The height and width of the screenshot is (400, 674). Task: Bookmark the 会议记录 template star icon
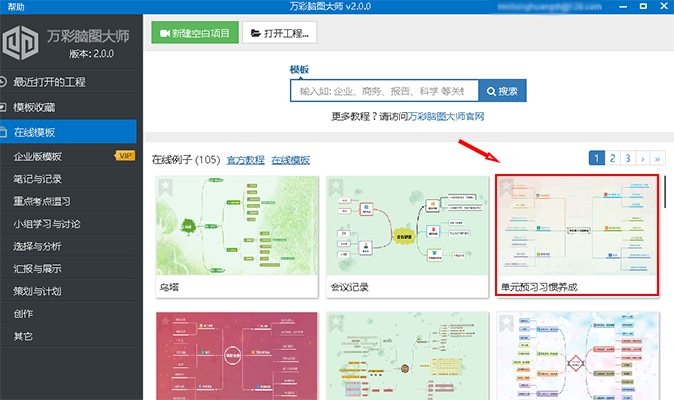(x=337, y=187)
